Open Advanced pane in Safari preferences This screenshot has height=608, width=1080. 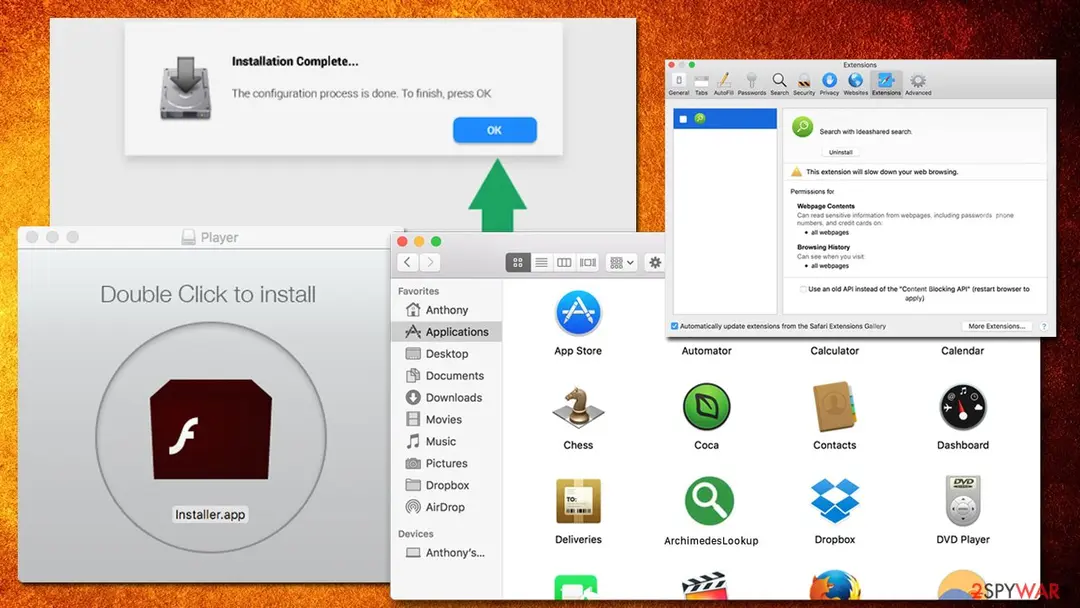click(917, 84)
